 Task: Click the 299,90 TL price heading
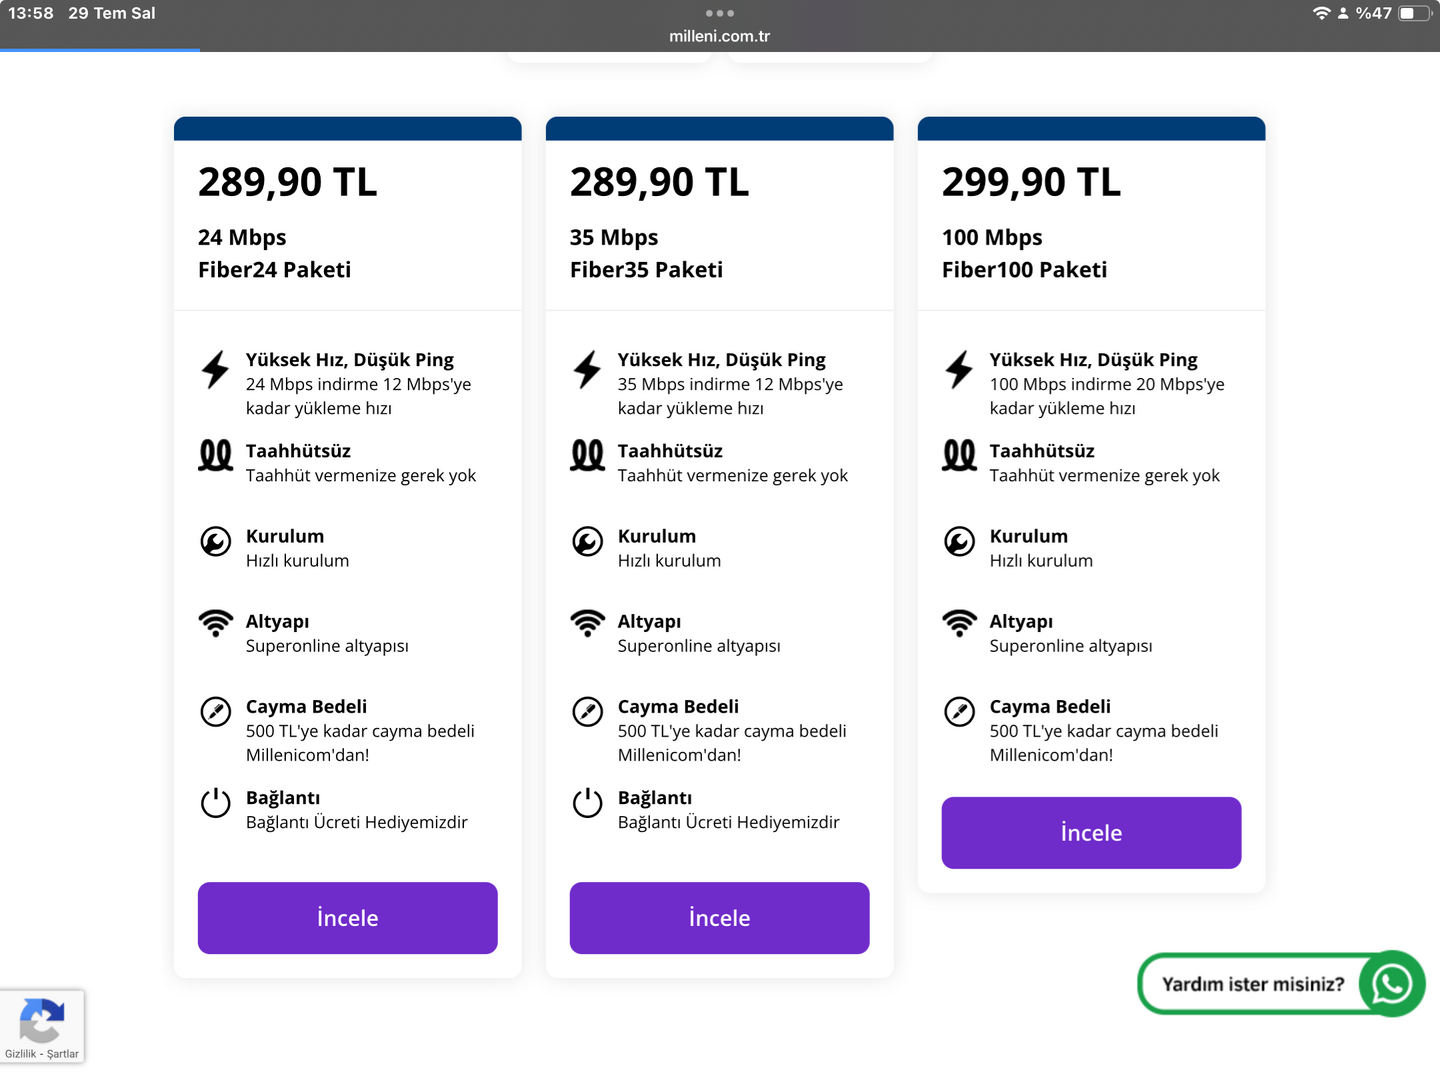point(1031,182)
